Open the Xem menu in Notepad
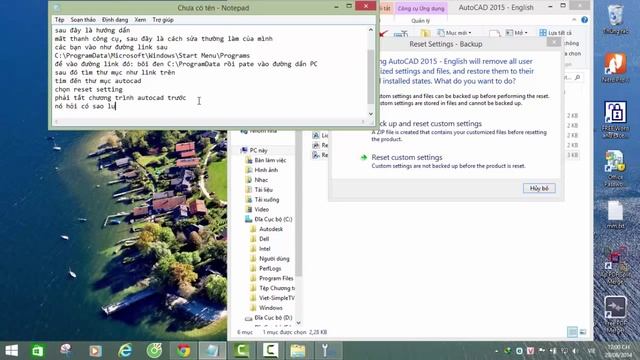640x360 pixels. click(140, 20)
